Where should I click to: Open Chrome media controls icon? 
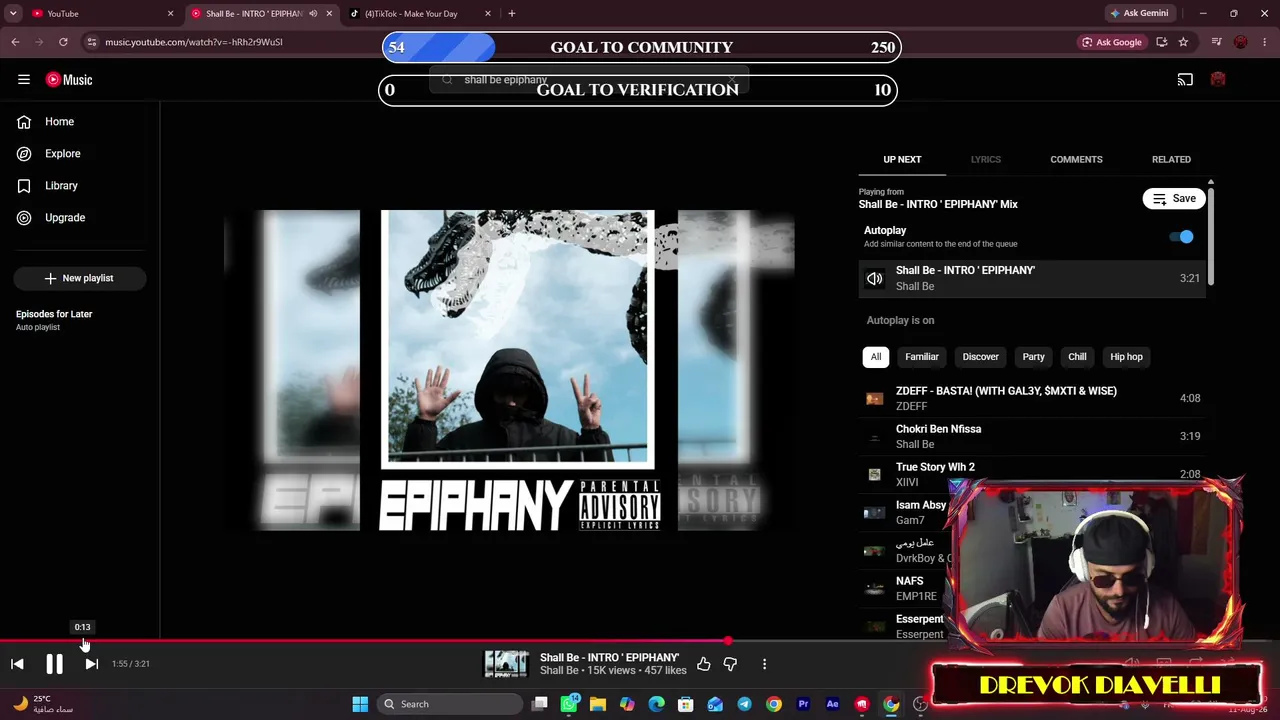coord(1217,42)
